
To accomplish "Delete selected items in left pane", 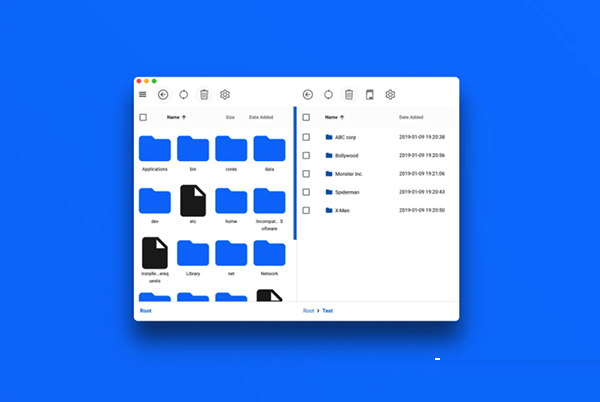I will coord(204,94).
